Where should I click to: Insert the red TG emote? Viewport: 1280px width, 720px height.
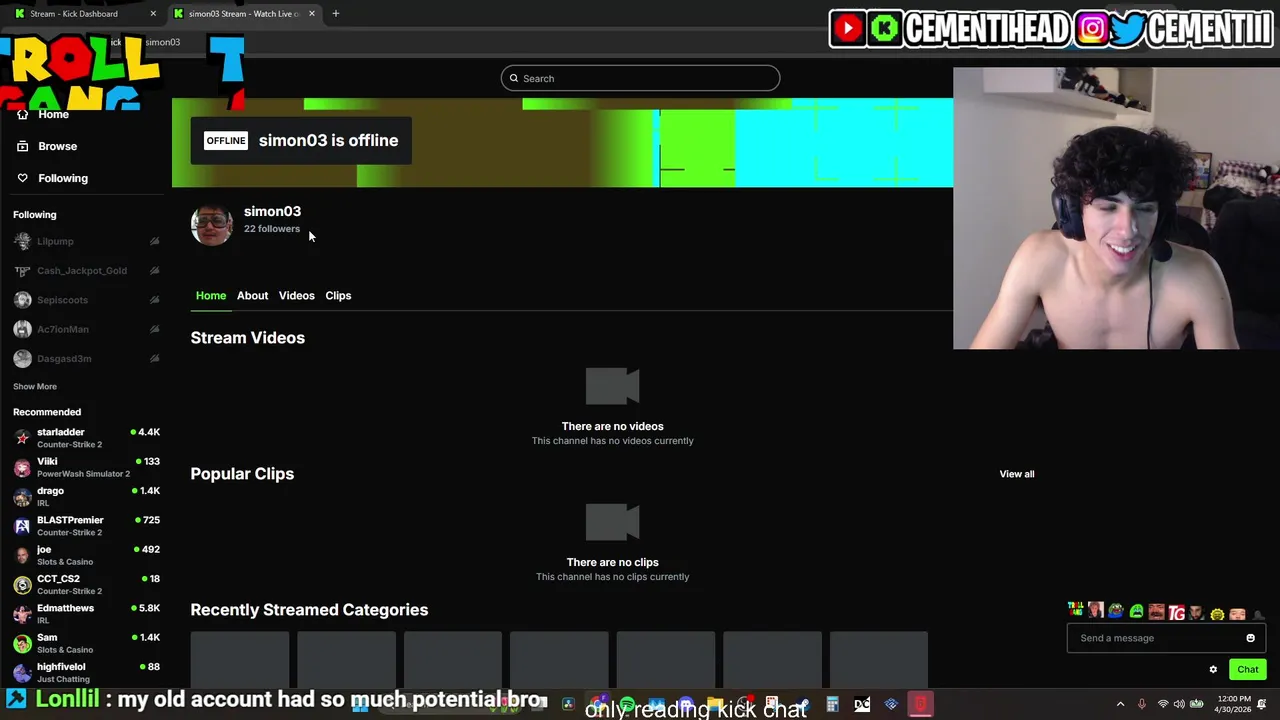pyautogui.click(x=1177, y=612)
